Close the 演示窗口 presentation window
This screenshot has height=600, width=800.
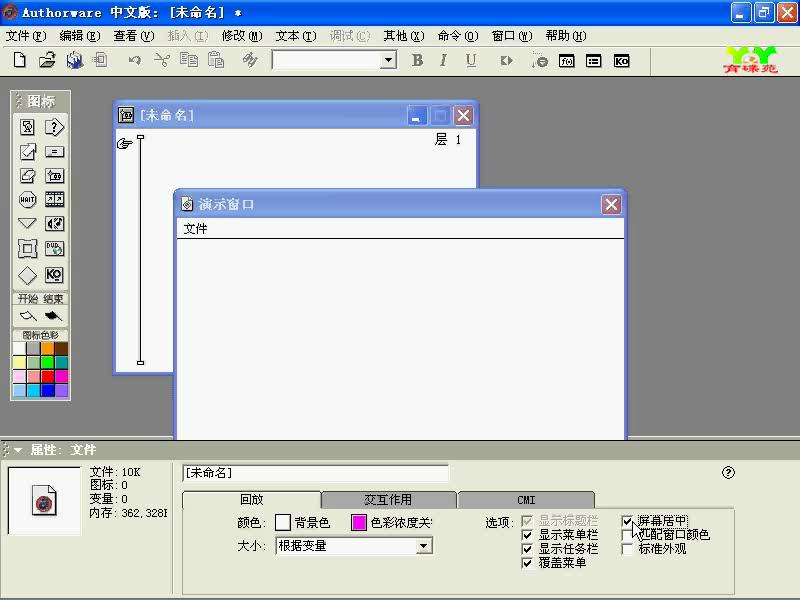coord(611,205)
